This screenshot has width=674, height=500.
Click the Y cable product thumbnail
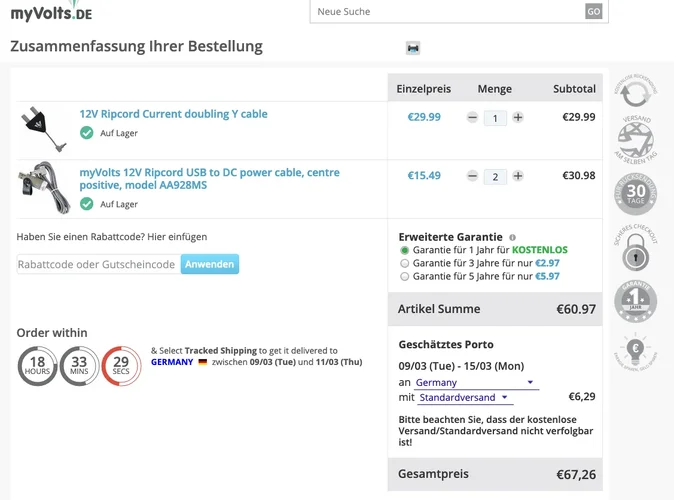tap(39, 124)
